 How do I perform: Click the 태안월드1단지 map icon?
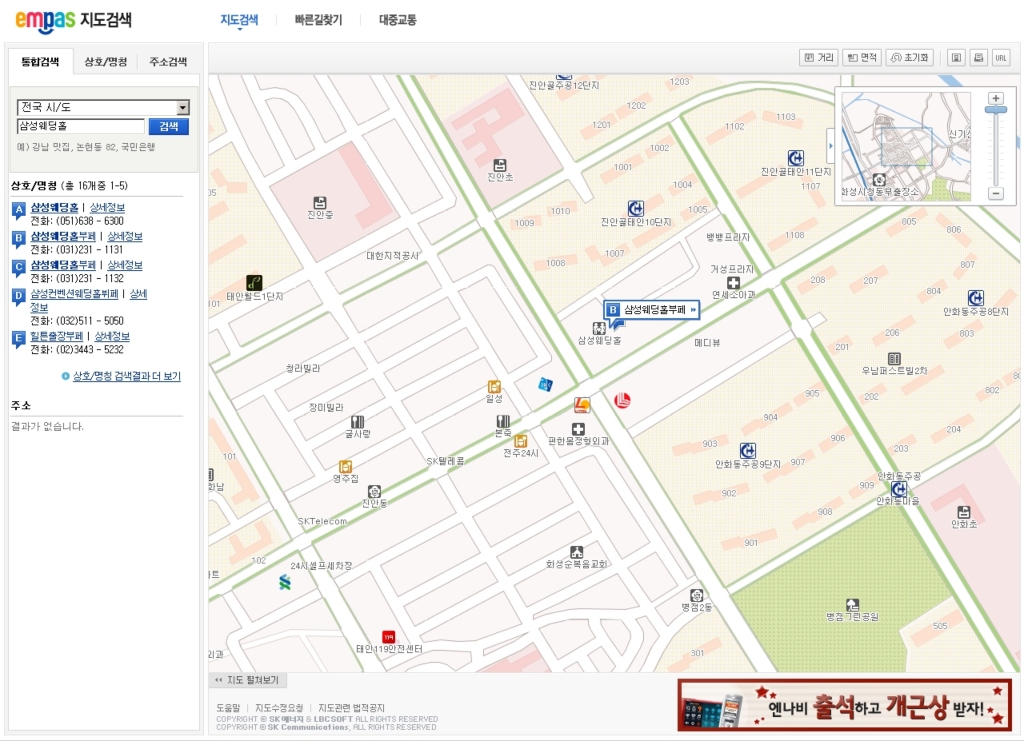pos(254,283)
